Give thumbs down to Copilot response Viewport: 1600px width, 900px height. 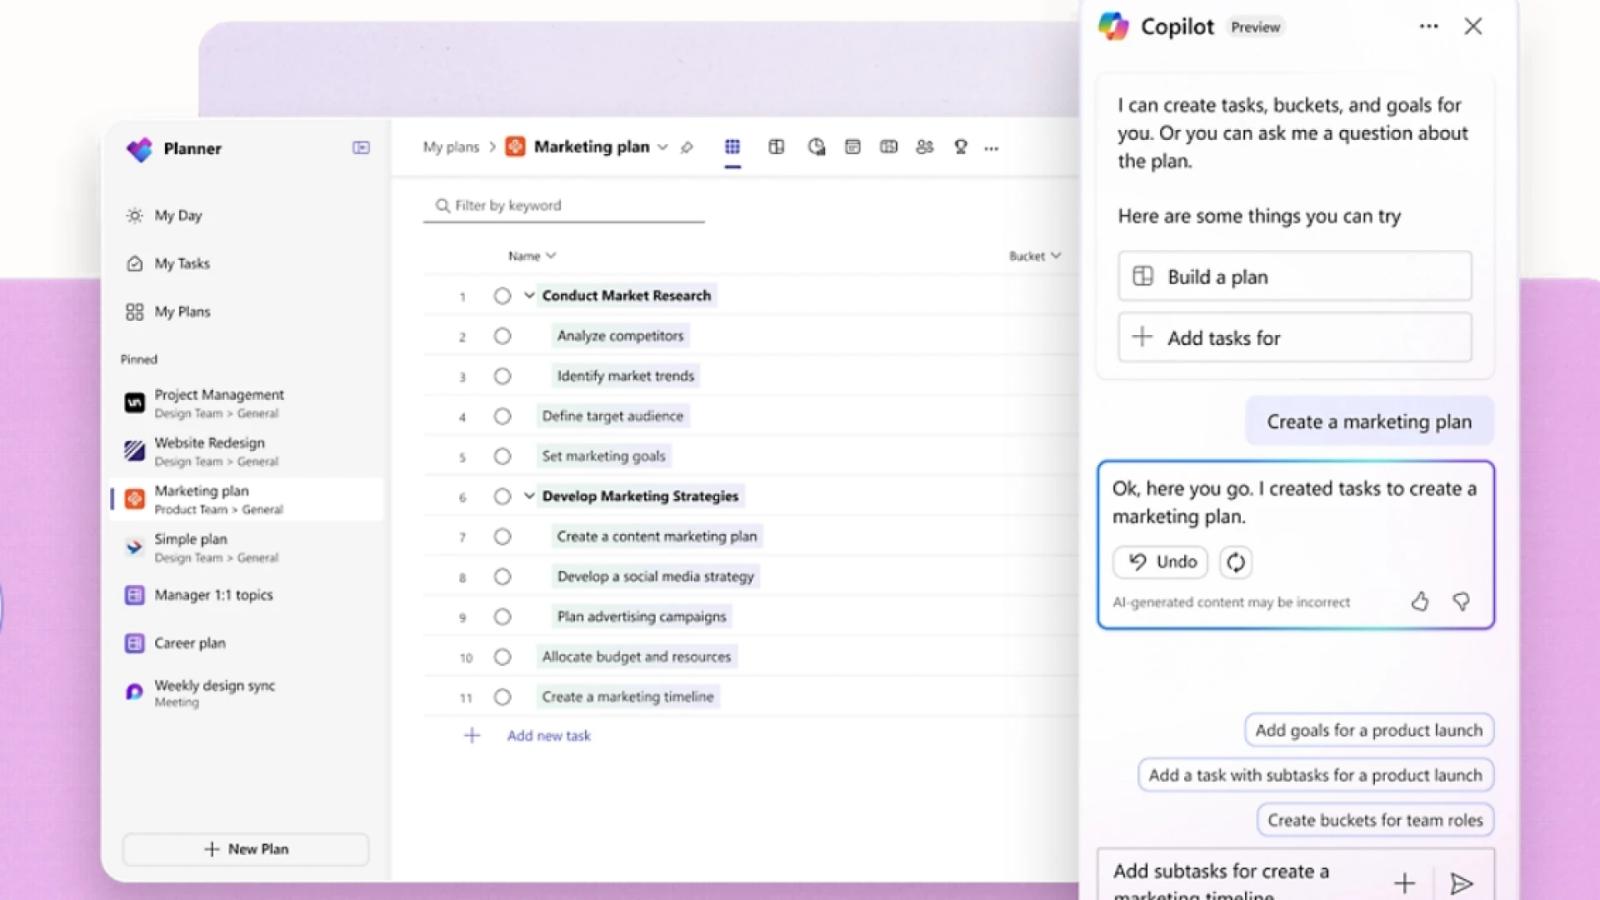(x=1461, y=601)
